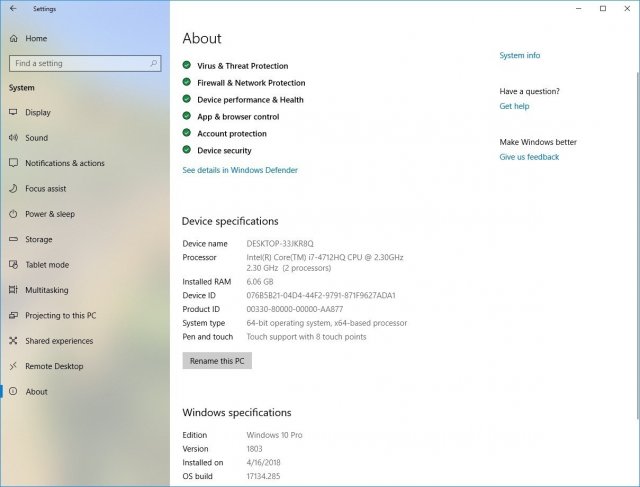Minimize the Settings window
Viewport: 640px width, 487px height.
coord(579,8)
